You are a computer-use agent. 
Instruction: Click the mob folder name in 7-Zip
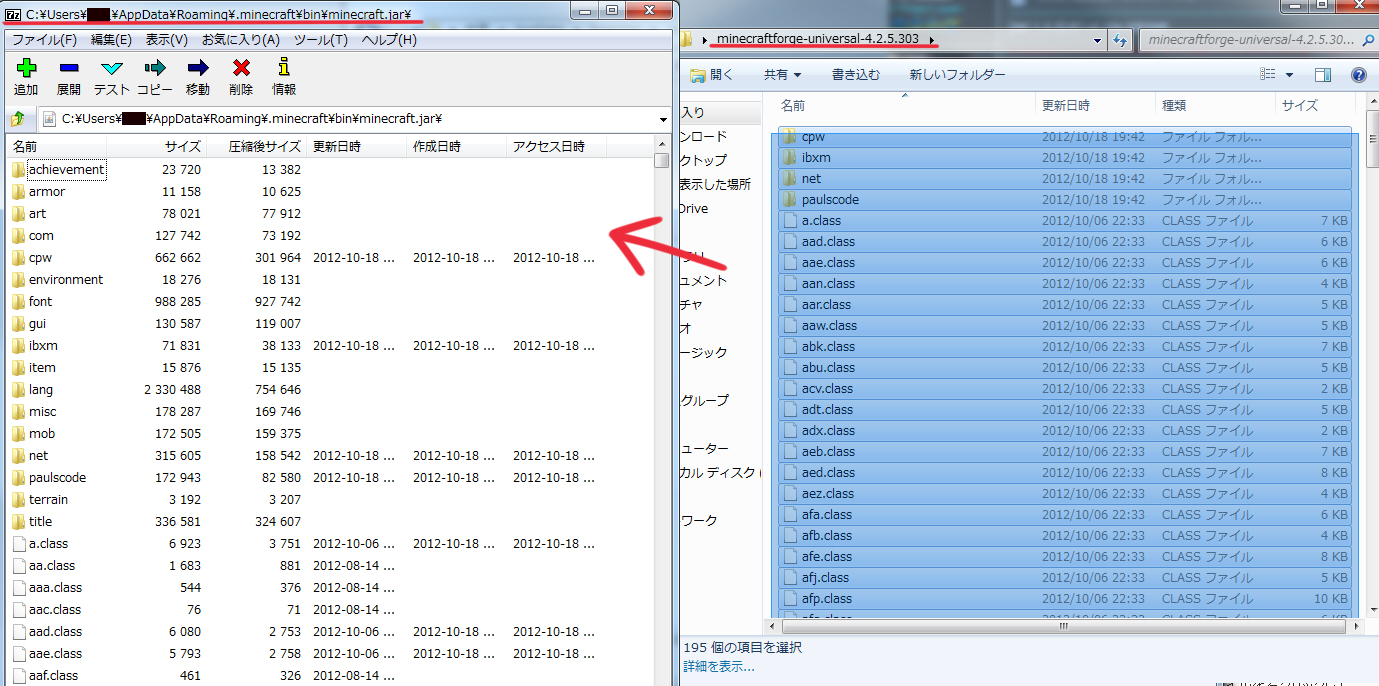[x=42, y=433]
